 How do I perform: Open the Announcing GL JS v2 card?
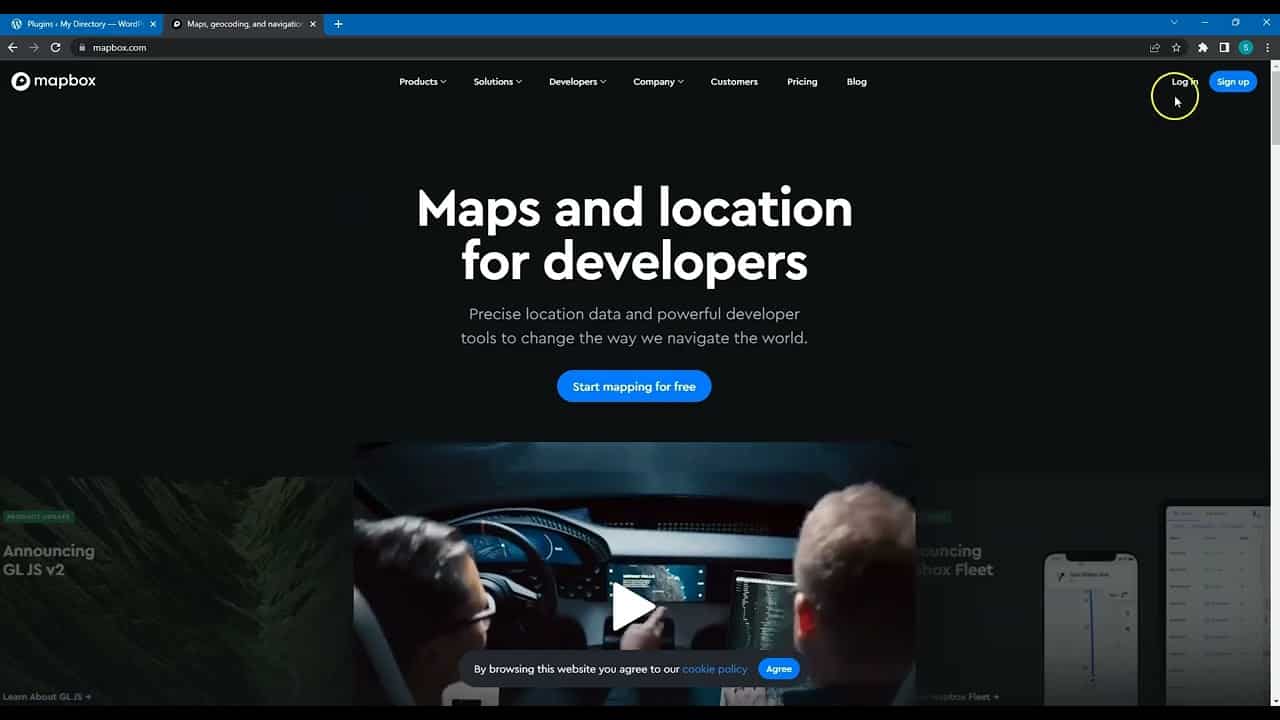[176, 590]
